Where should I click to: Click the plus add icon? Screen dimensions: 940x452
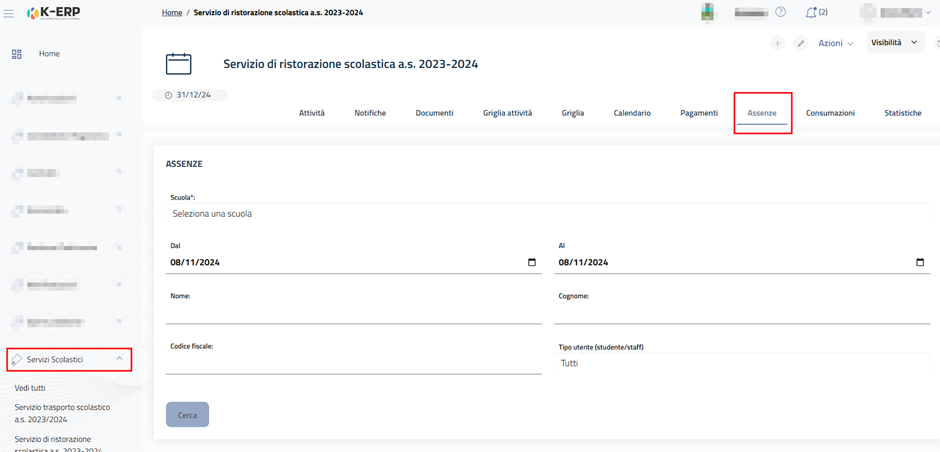pos(777,44)
